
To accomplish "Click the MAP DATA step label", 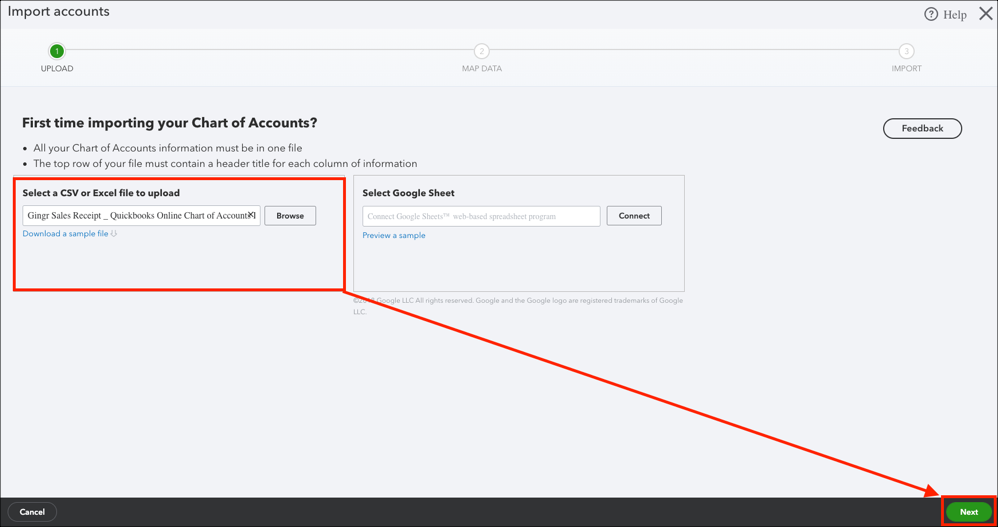I will (482, 69).
